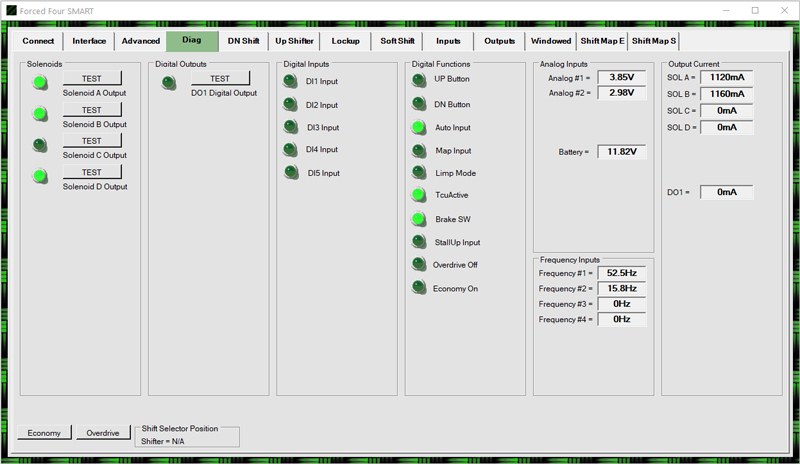The width and height of the screenshot is (800, 464).
Task: Click the Solenoid C indicator LED
Action: coord(40,145)
